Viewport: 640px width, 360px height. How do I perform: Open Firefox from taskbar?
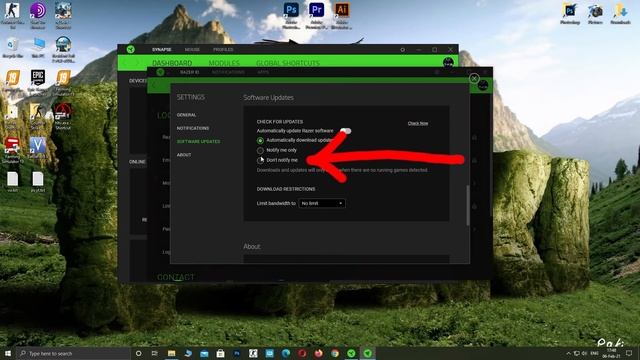pos(318,353)
